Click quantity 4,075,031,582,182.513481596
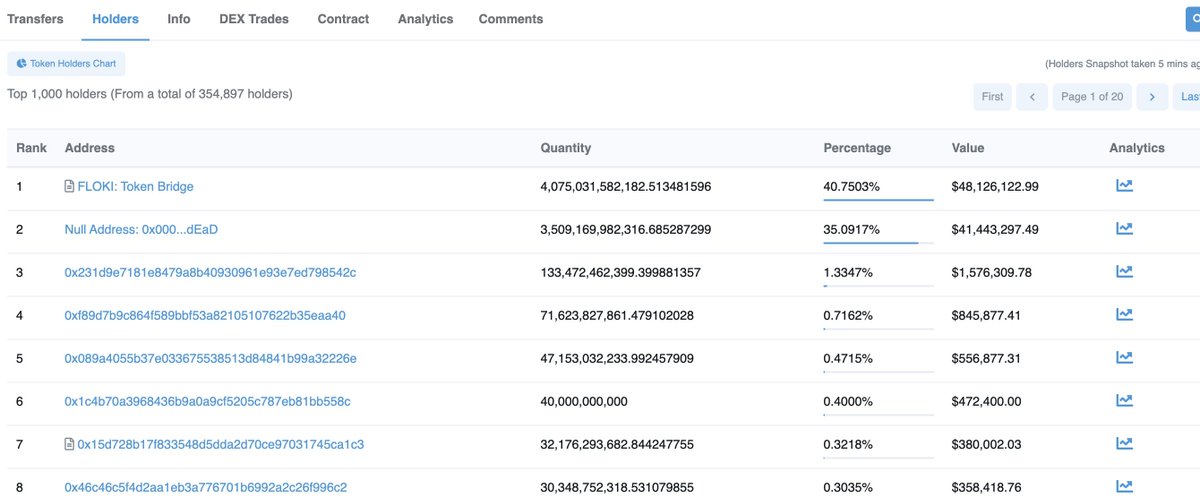 pyautogui.click(x=626, y=186)
